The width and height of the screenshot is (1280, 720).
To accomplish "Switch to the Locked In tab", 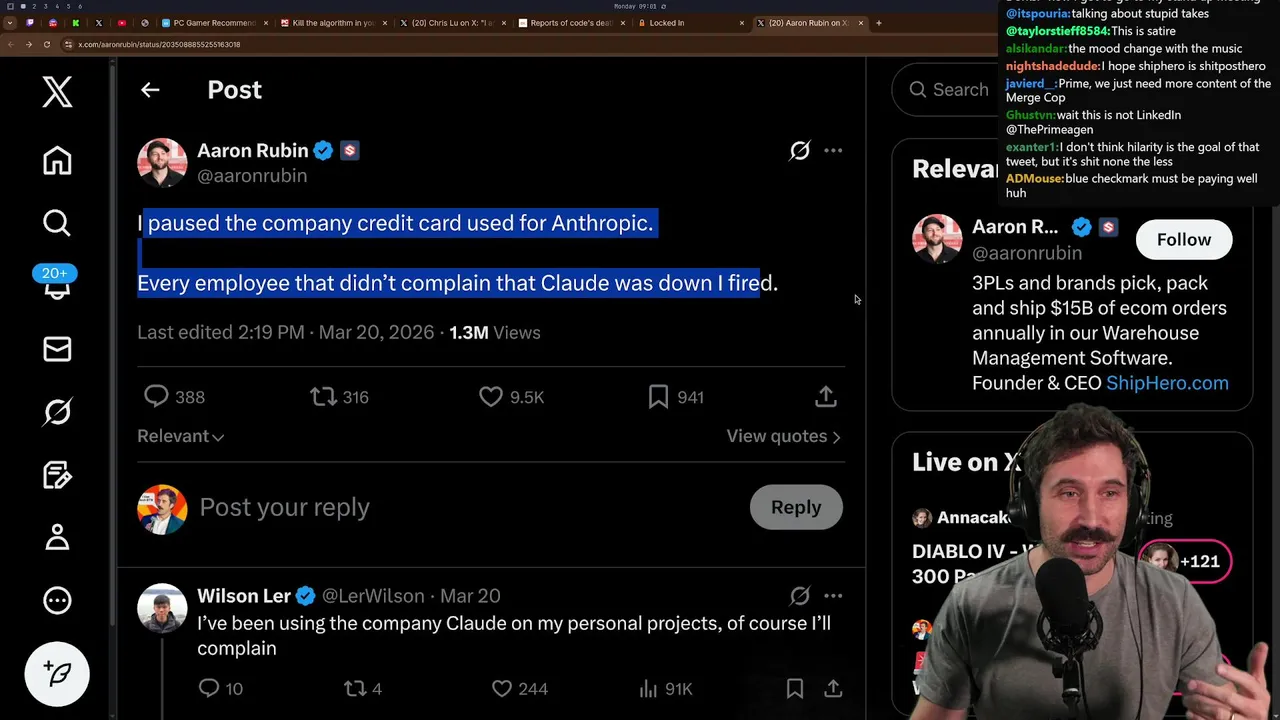I will [x=691, y=23].
